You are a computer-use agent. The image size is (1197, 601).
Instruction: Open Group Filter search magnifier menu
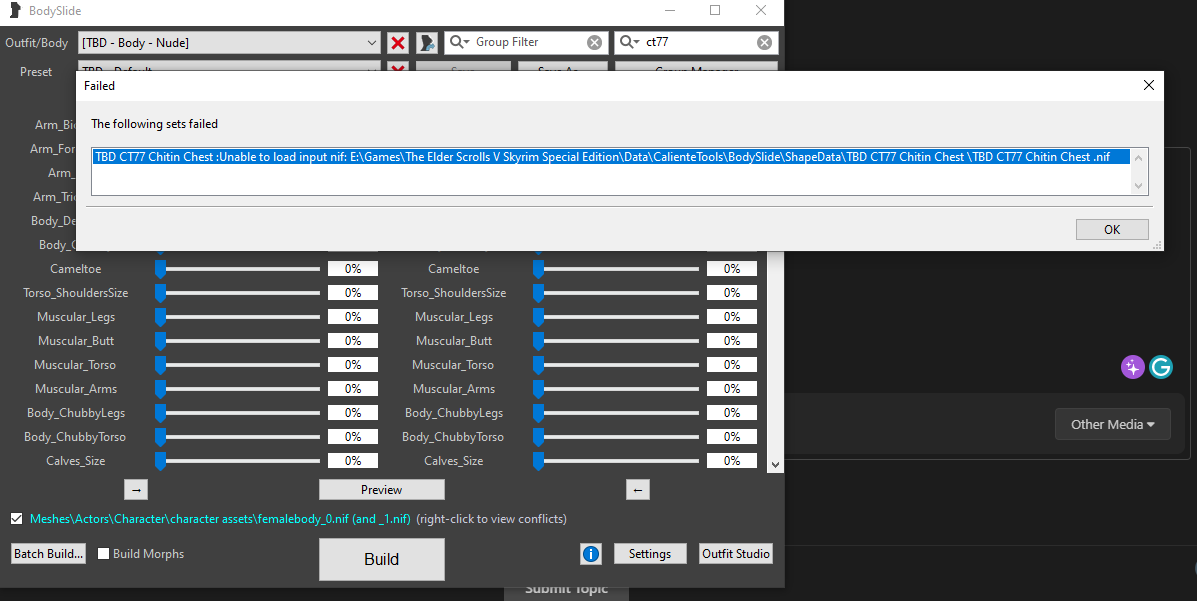[x=458, y=42]
